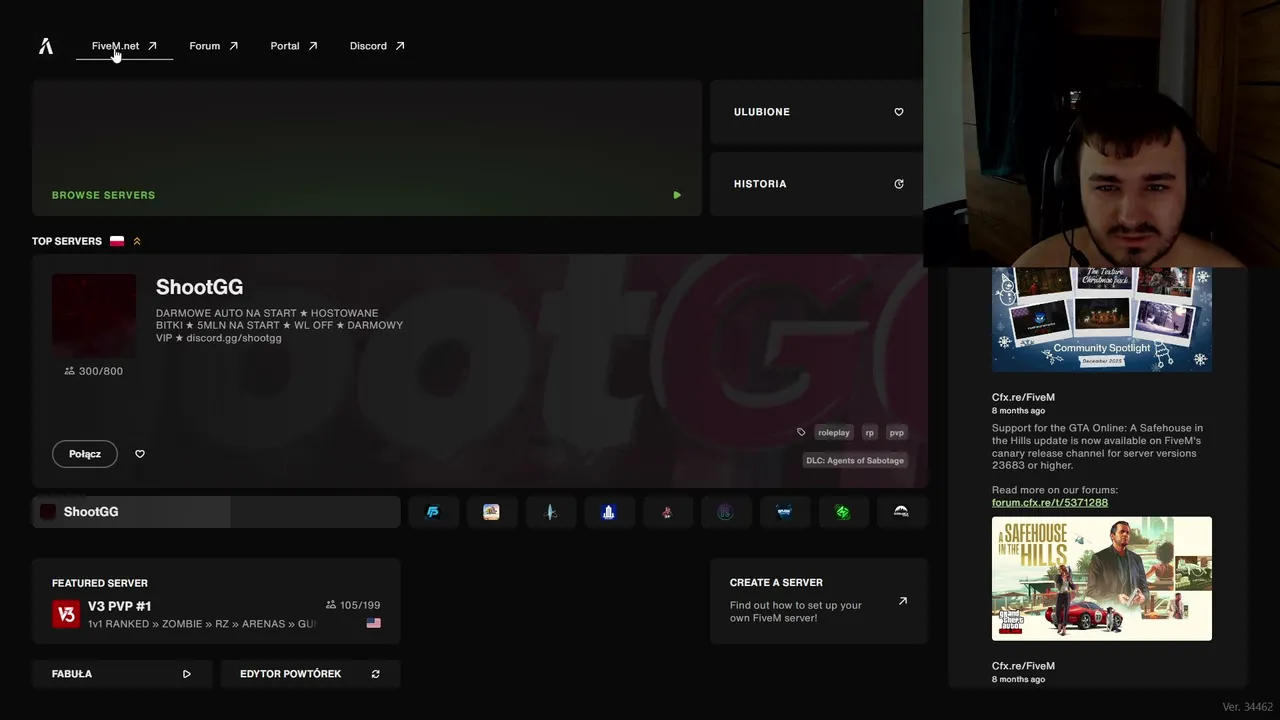This screenshot has width=1280, height=720.
Task: Select the colorful landscape server icon
Action: coord(491,512)
